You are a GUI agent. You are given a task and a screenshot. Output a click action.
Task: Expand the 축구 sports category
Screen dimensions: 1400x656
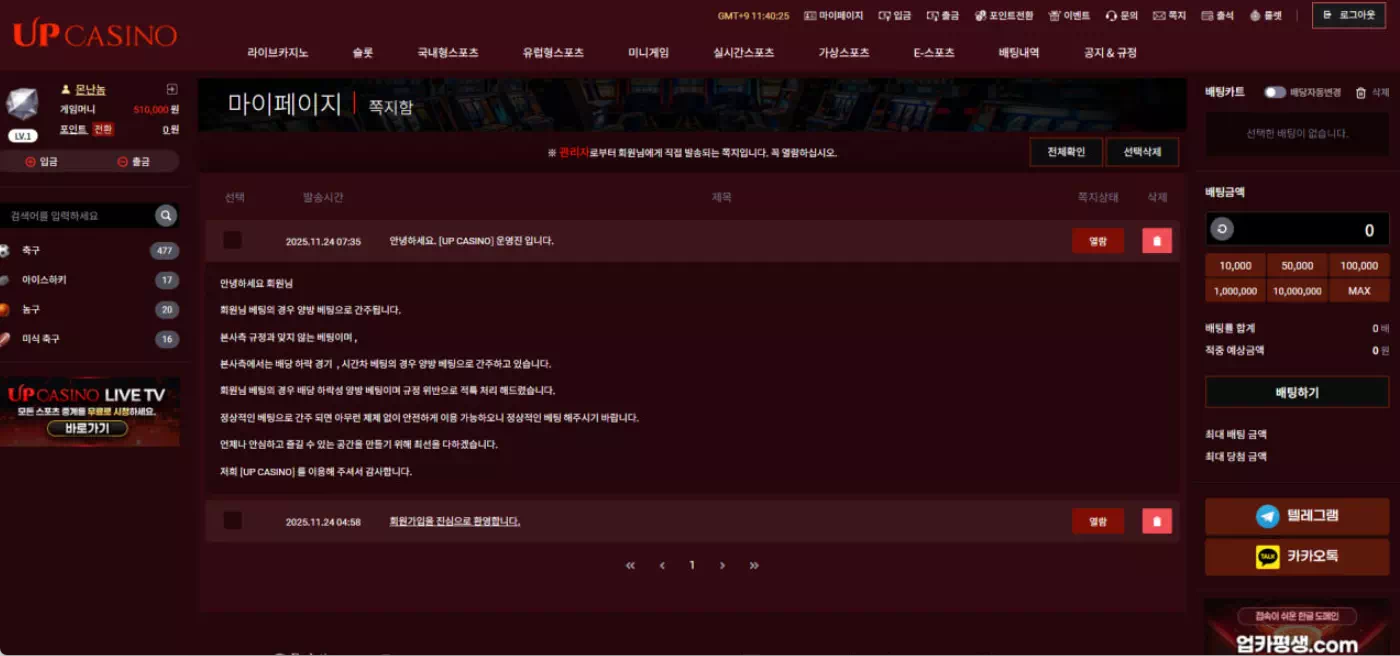point(90,250)
